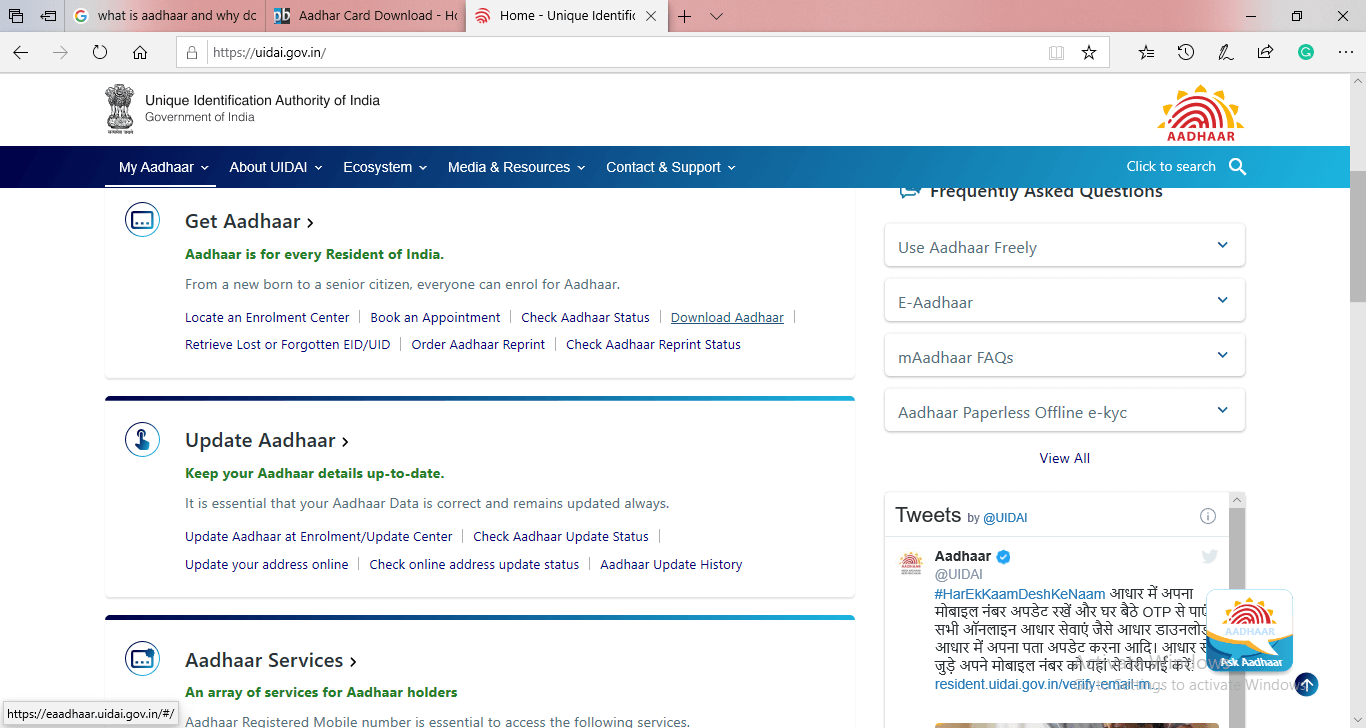Click the Aadhaar logo at top right

[1200, 113]
